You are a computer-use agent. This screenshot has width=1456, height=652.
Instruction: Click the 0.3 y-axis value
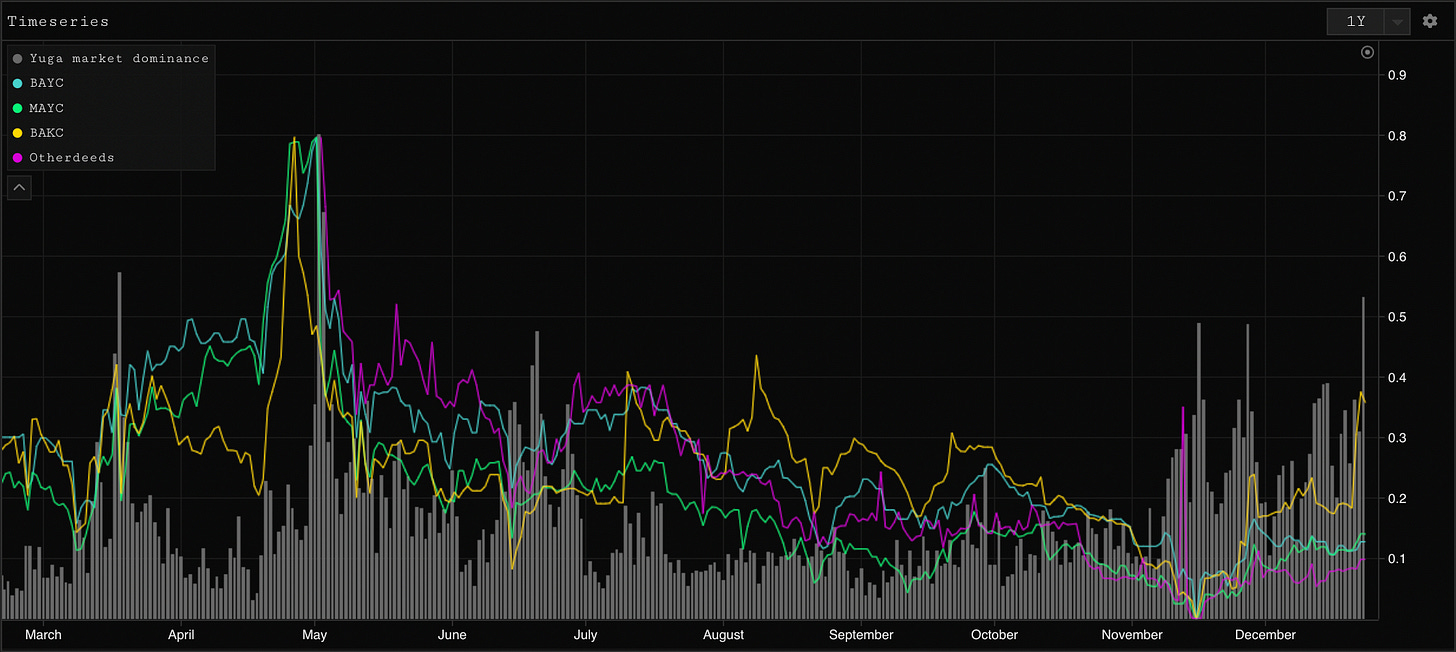coord(1396,438)
